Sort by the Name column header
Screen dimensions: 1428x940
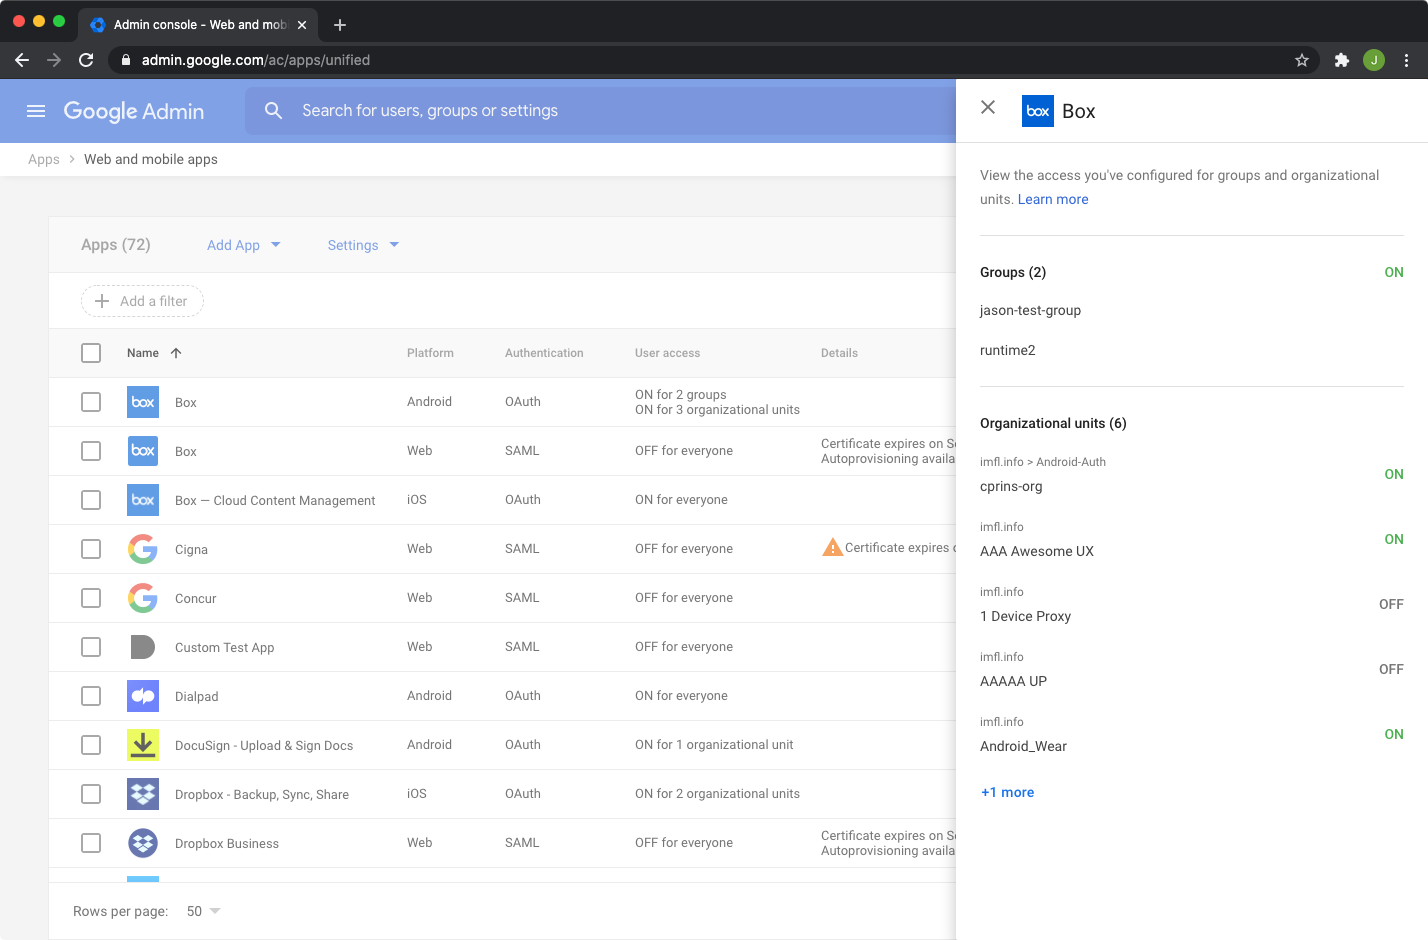[x=143, y=353]
